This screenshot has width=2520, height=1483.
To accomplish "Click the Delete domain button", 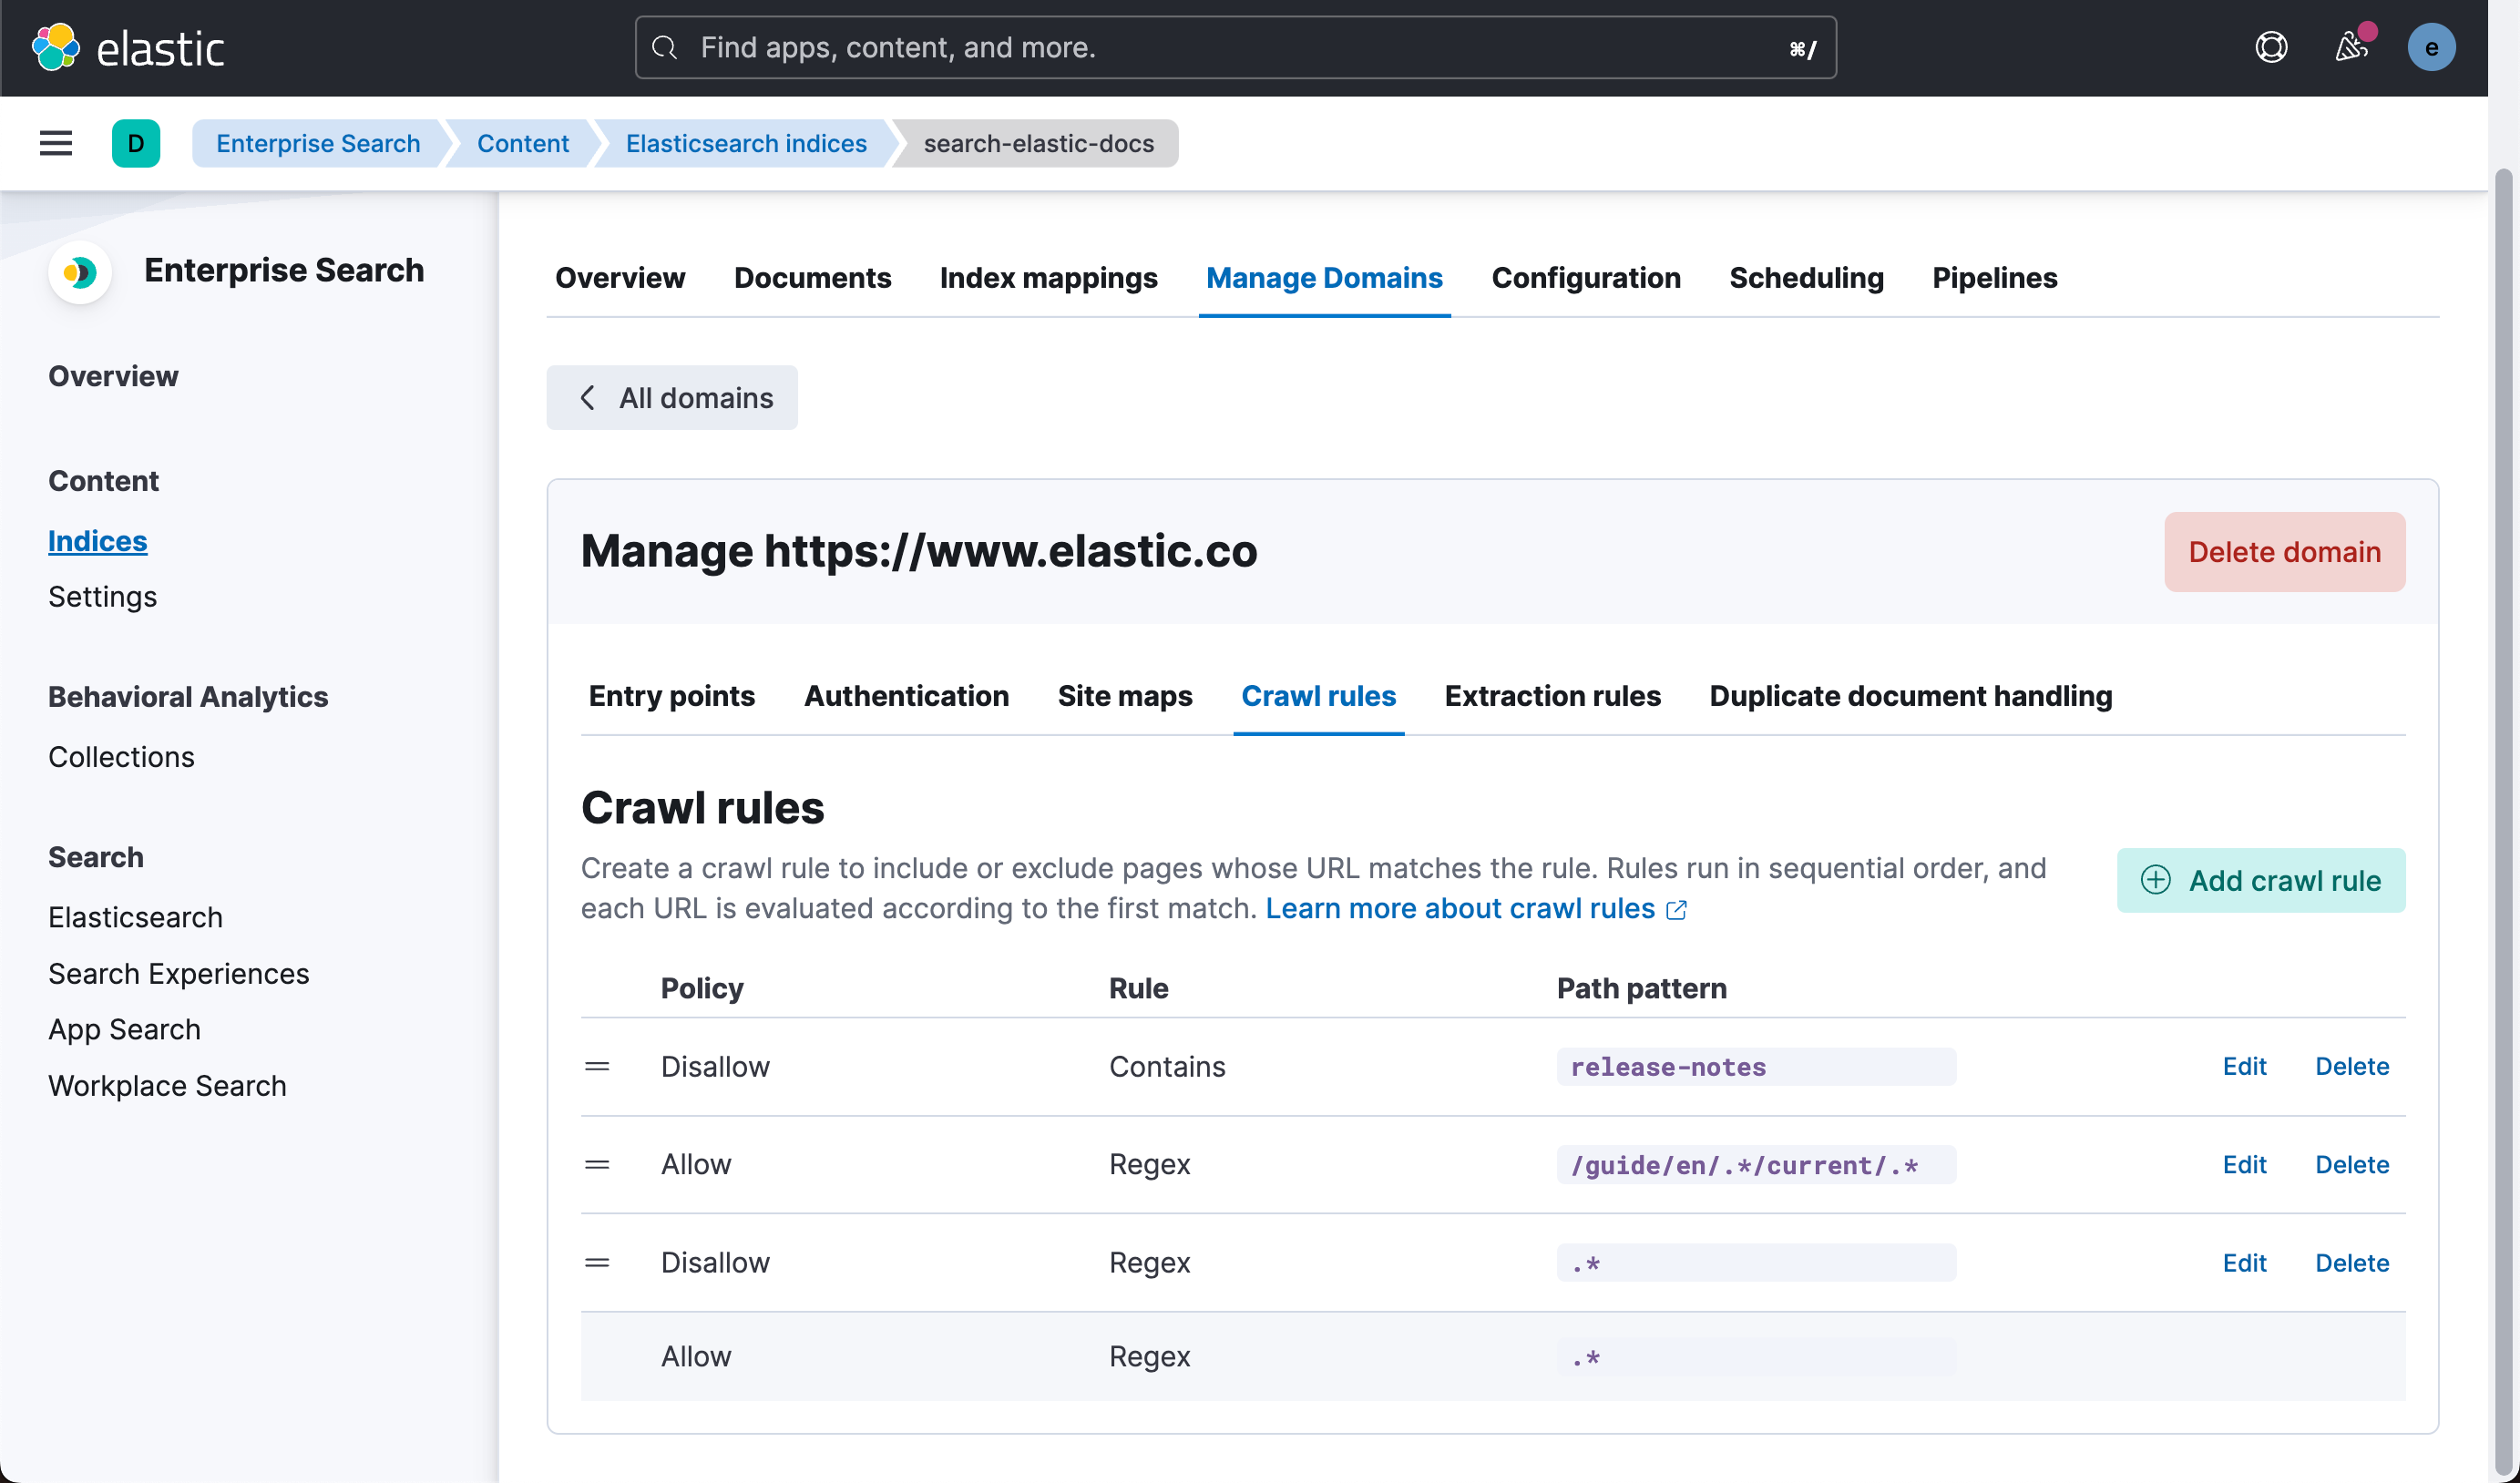I will pyautogui.click(x=2284, y=552).
